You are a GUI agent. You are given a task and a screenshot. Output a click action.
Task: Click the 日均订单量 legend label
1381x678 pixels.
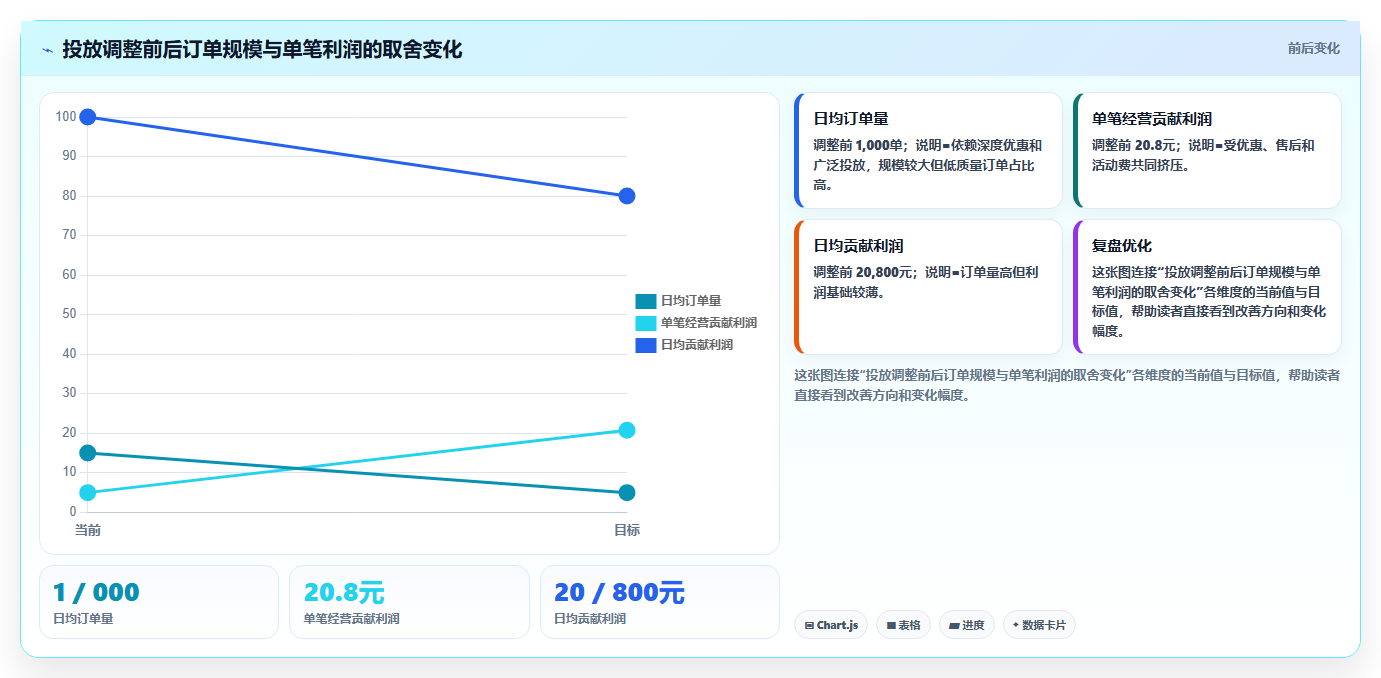pos(691,301)
